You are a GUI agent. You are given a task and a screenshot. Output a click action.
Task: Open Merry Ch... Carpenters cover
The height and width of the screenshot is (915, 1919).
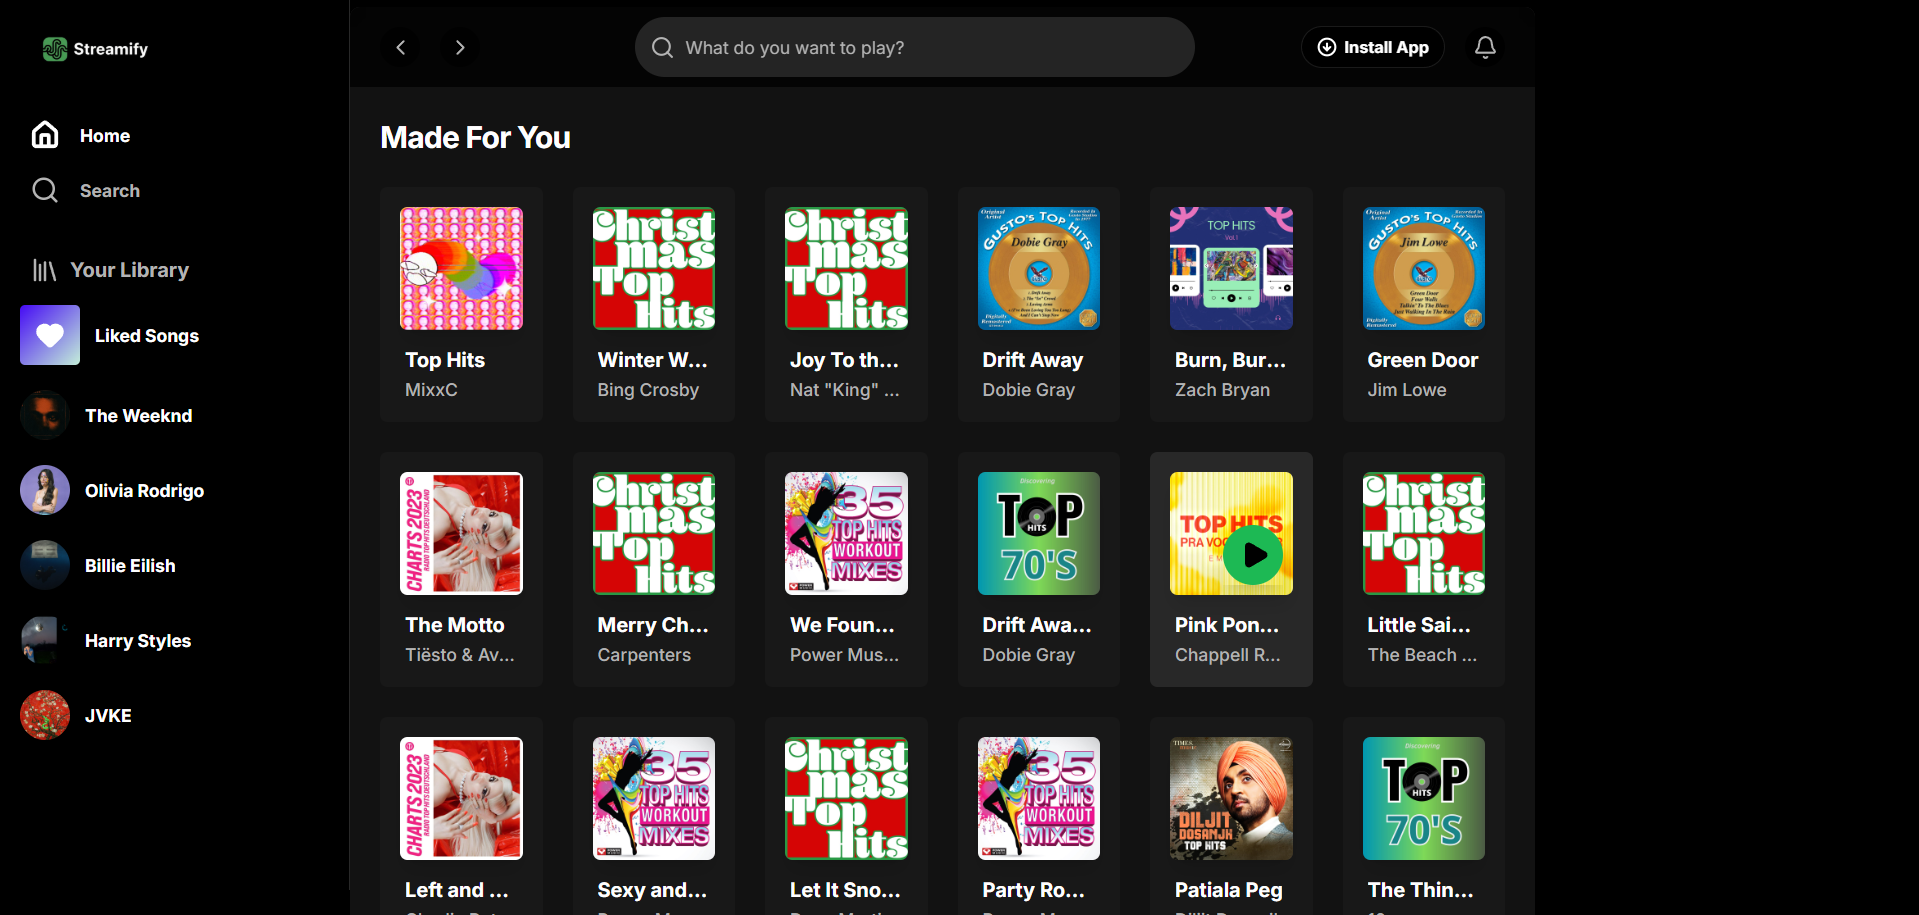pyautogui.click(x=654, y=533)
